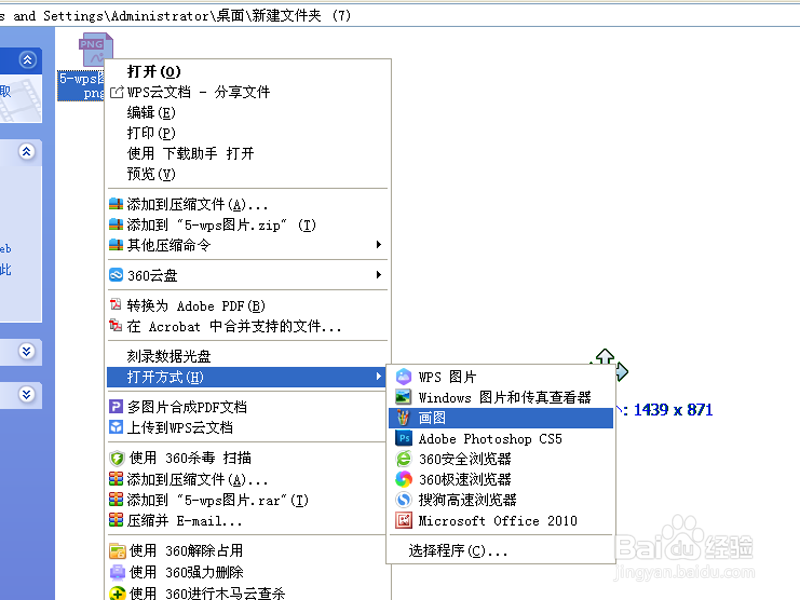The width and height of the screenshot is (800, 600).
Task: Click the 搜狗高速浏览器 icon
Action: (403, 499)
